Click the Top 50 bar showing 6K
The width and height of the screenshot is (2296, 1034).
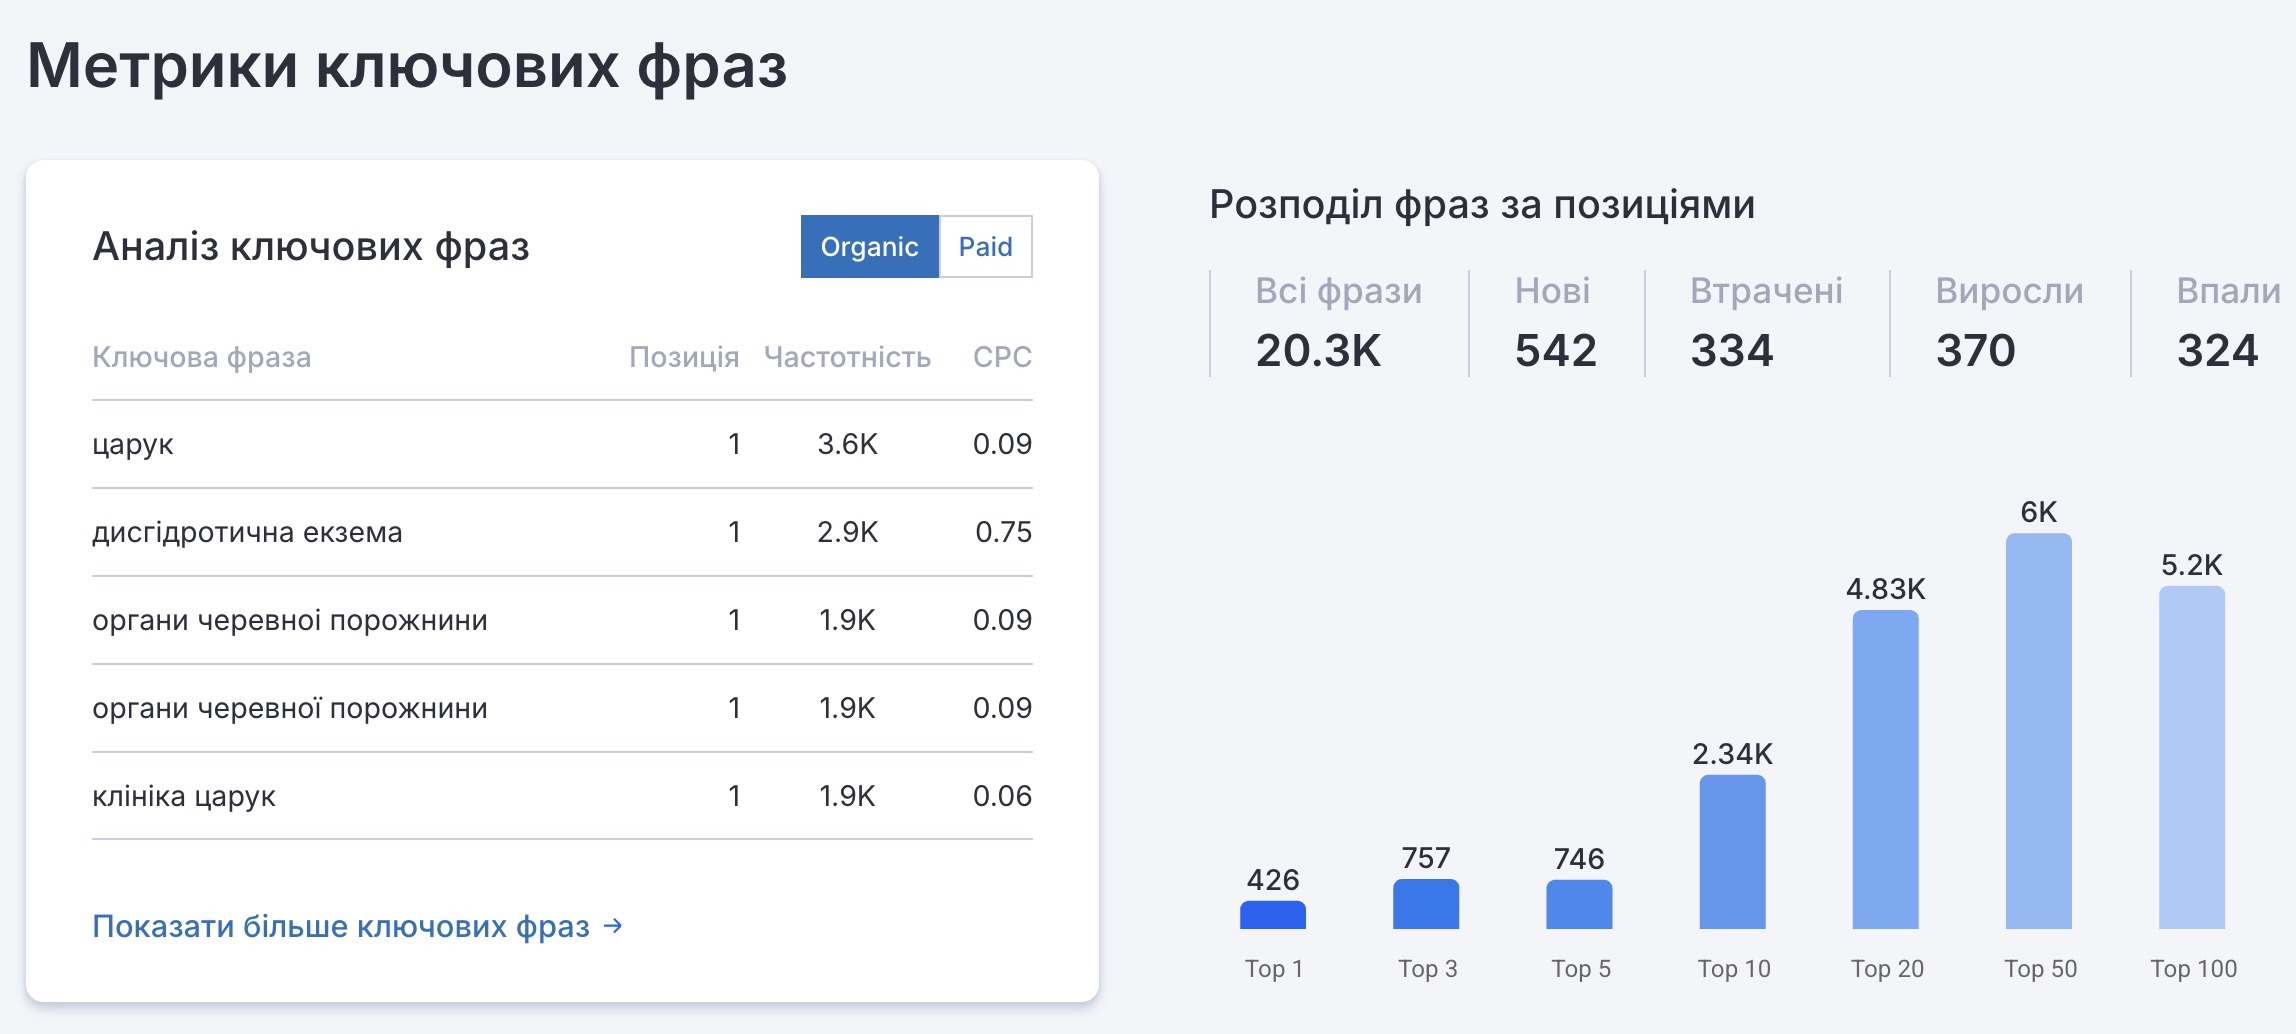point(2038,731)
